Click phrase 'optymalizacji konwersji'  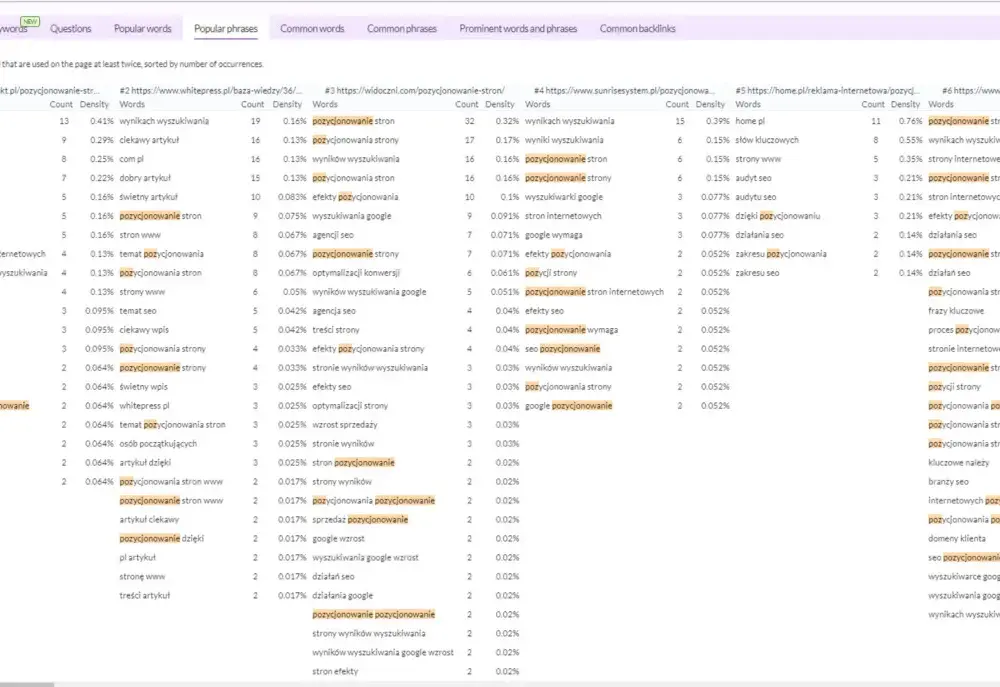356,273
